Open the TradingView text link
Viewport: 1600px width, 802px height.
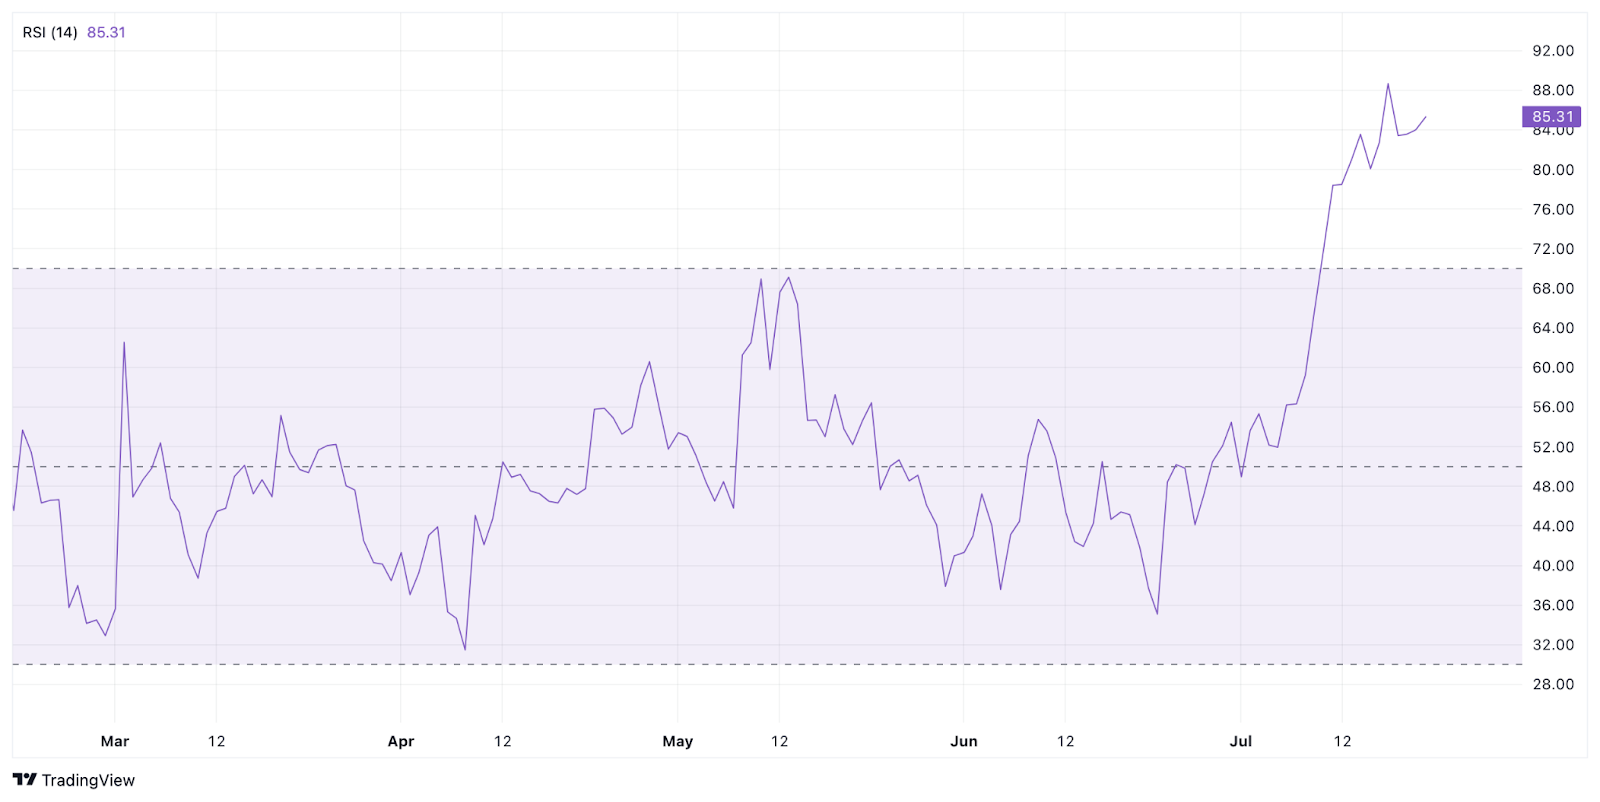click(88, 780)
